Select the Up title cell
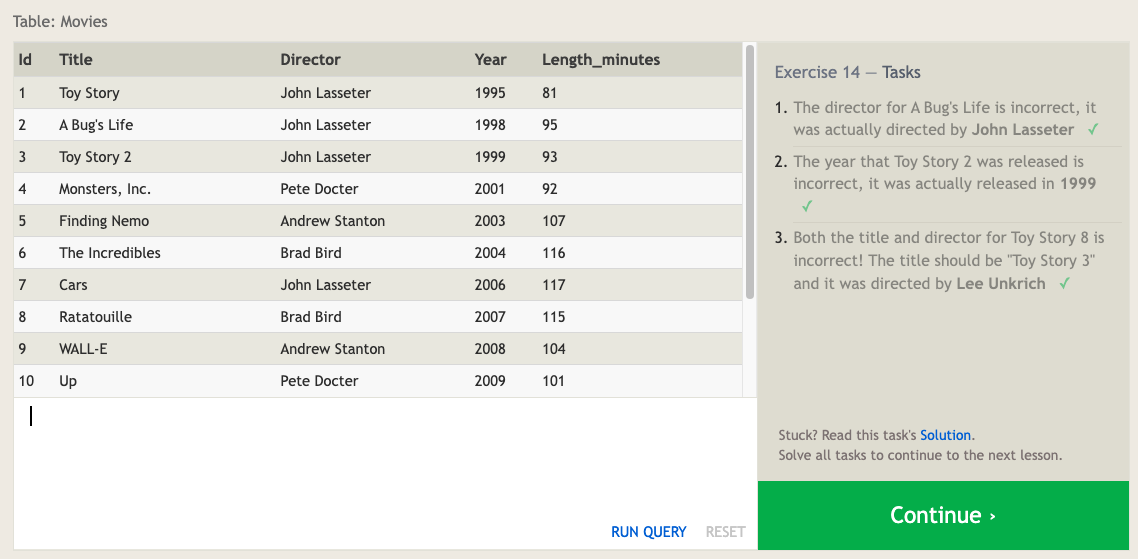This screenshot has height=559, width=1138. 67,380
